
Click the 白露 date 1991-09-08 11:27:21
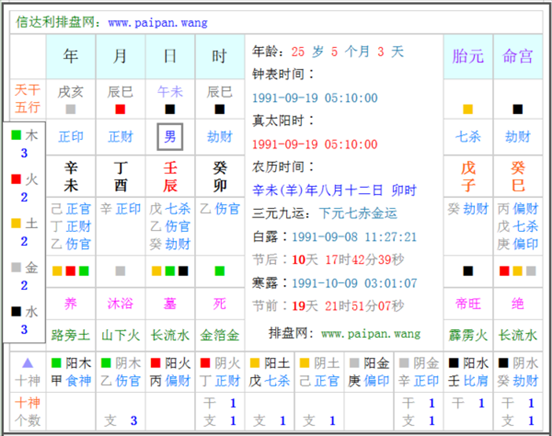tap(354, 237)
